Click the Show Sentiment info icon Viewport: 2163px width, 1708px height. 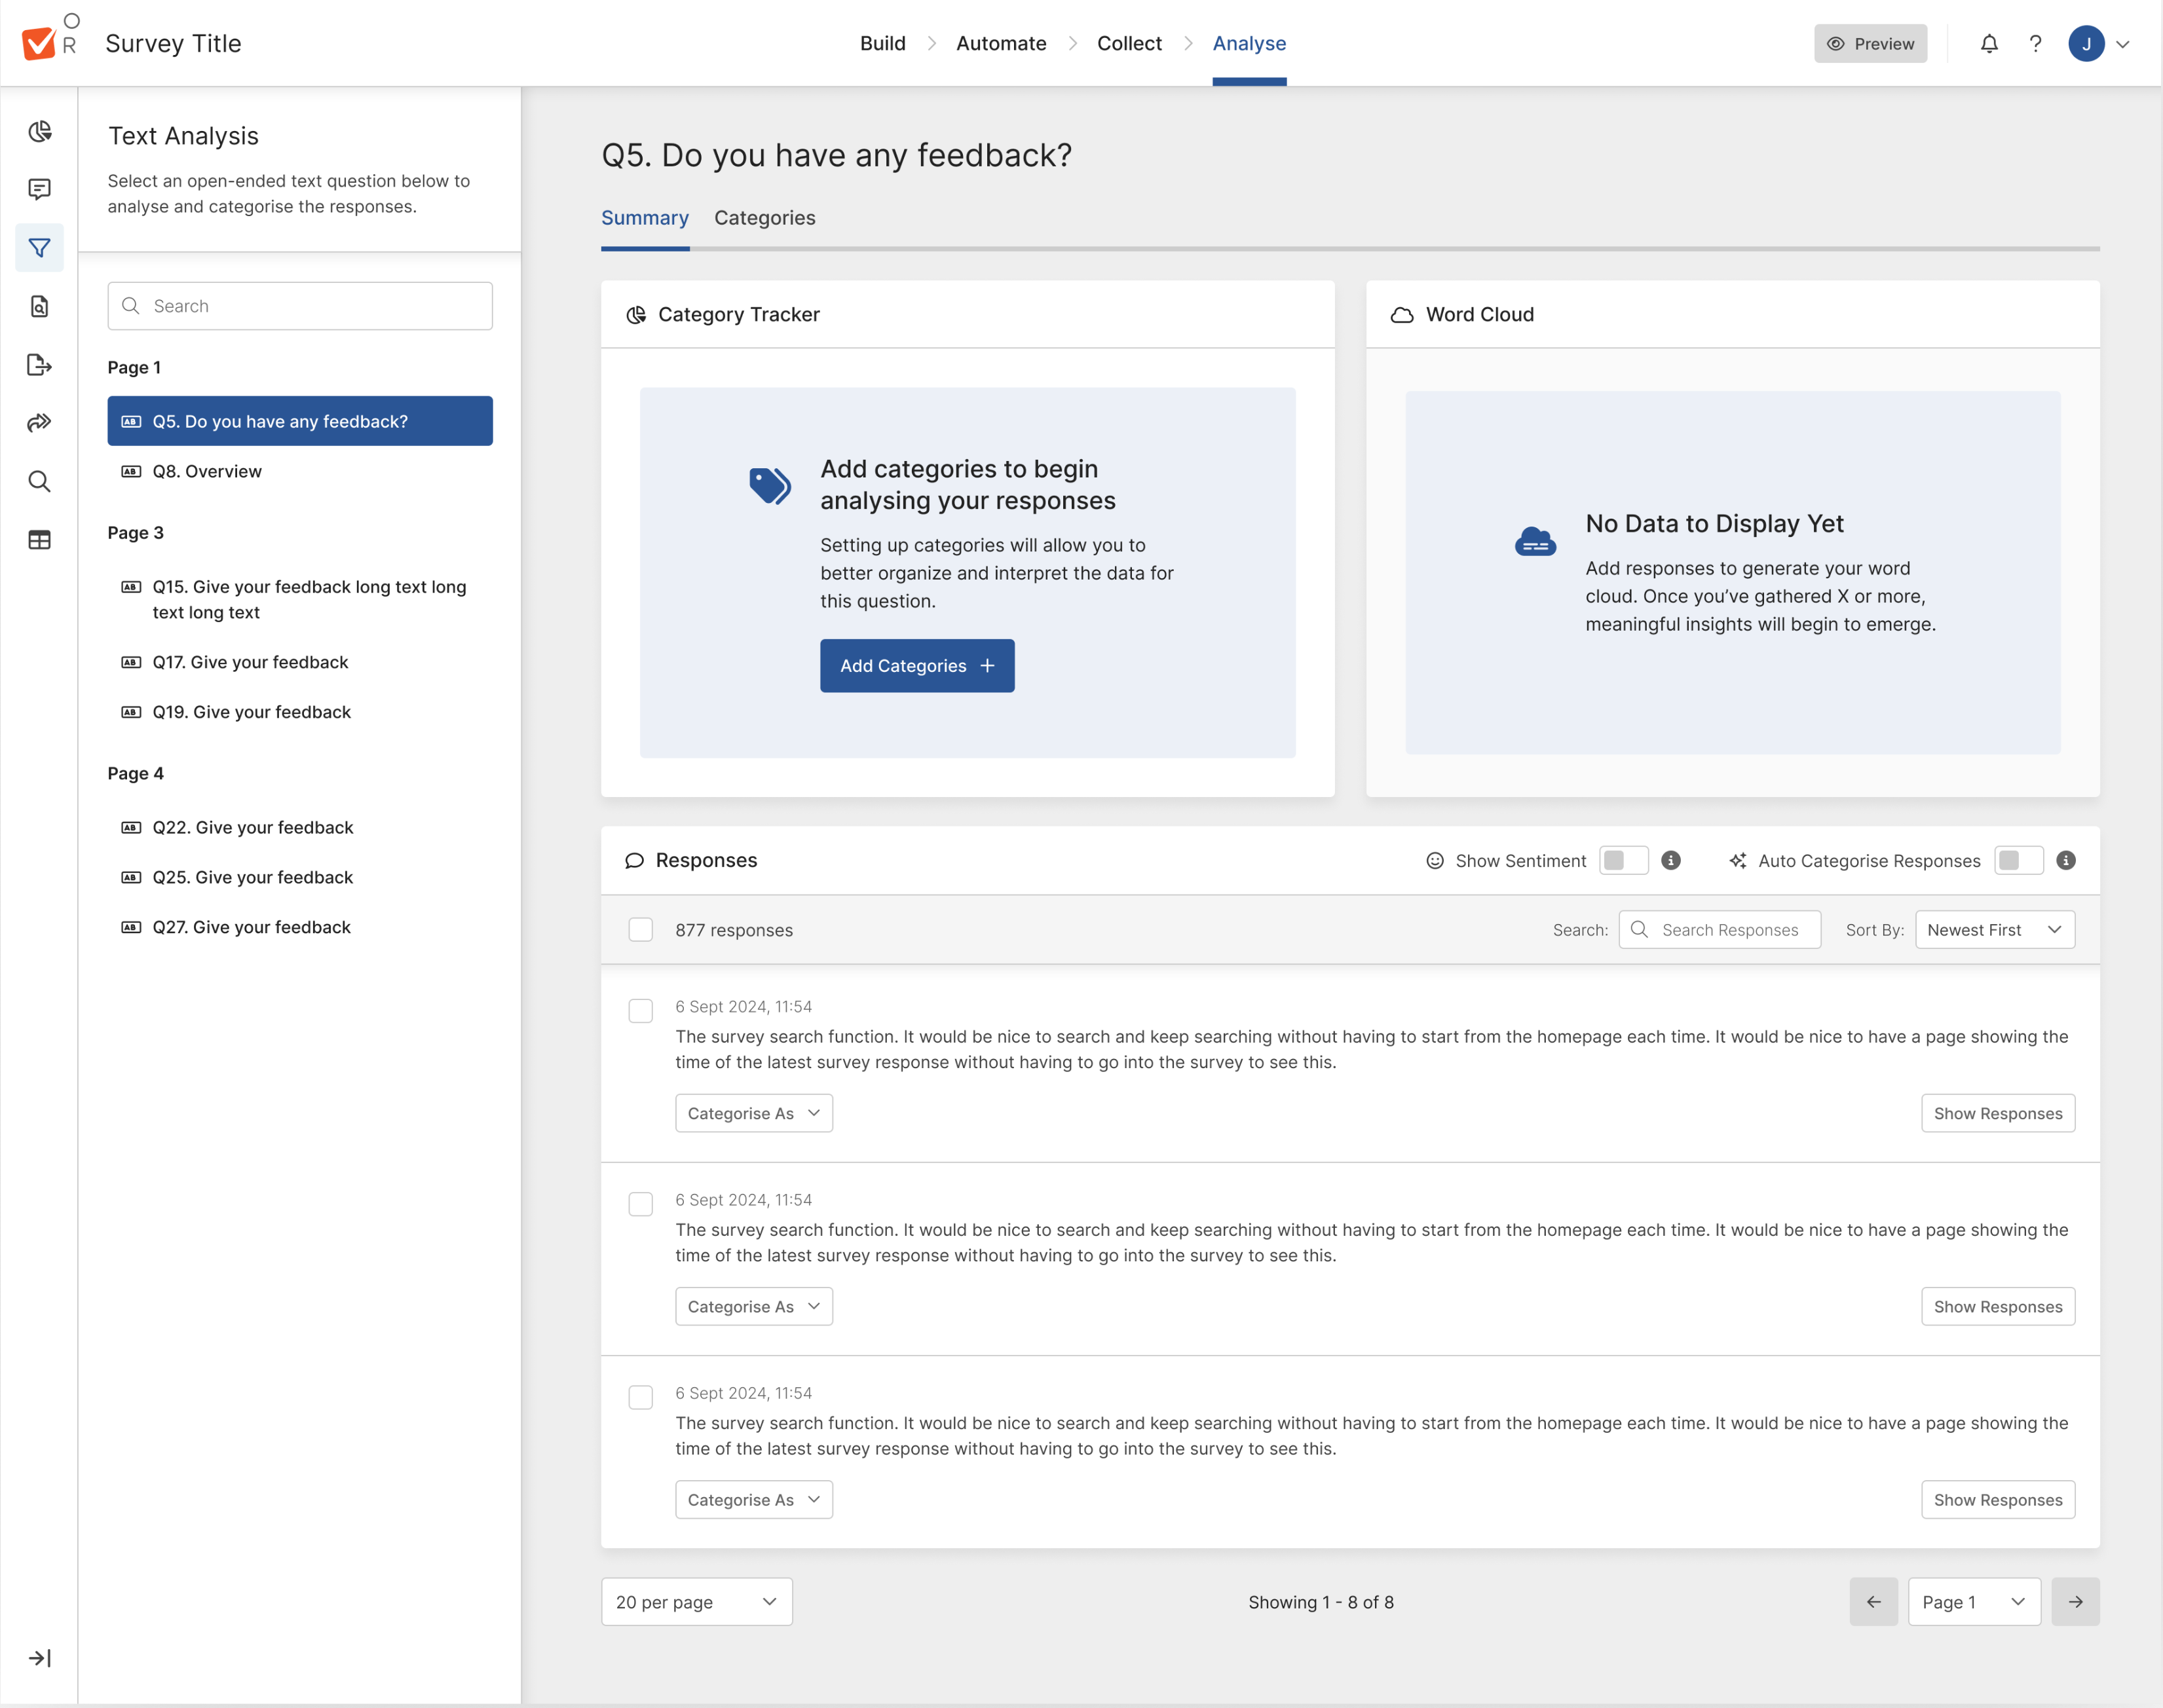click(1670, 860)
